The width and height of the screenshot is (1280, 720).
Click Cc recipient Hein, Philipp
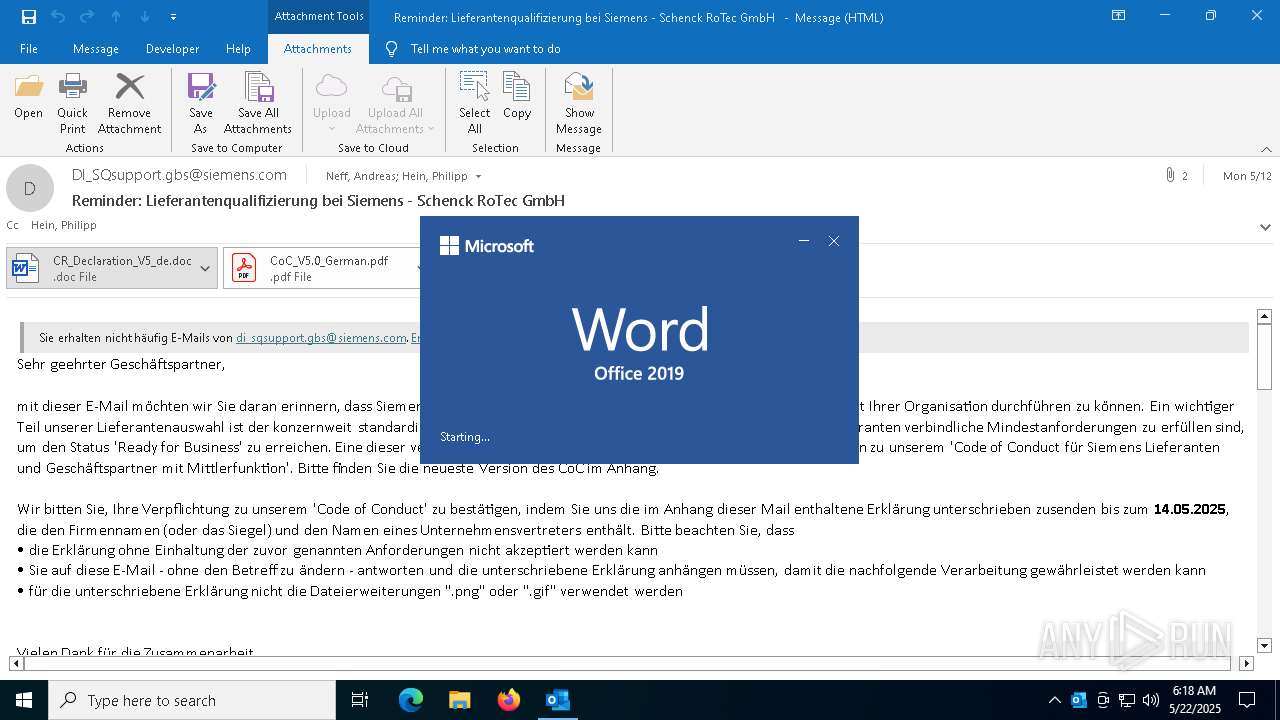(x=64, y=225)
